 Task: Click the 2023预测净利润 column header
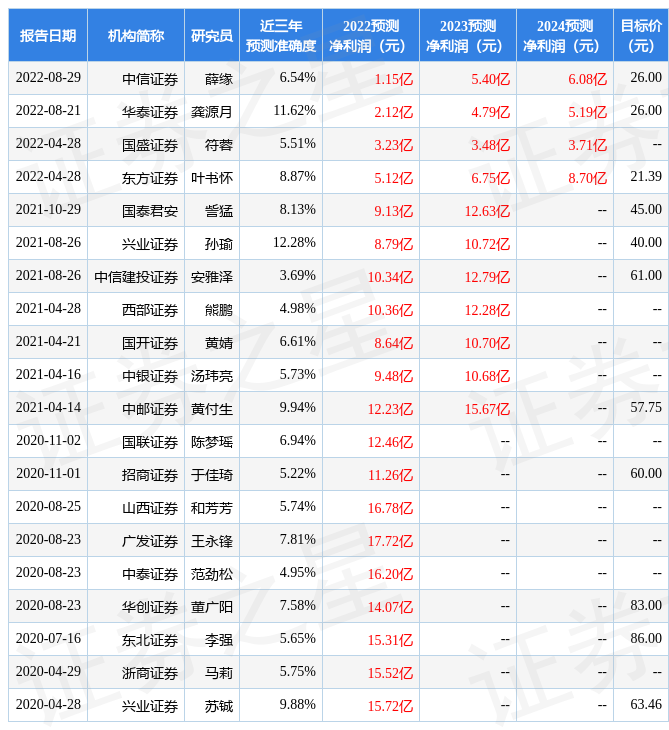pos(468,35)
